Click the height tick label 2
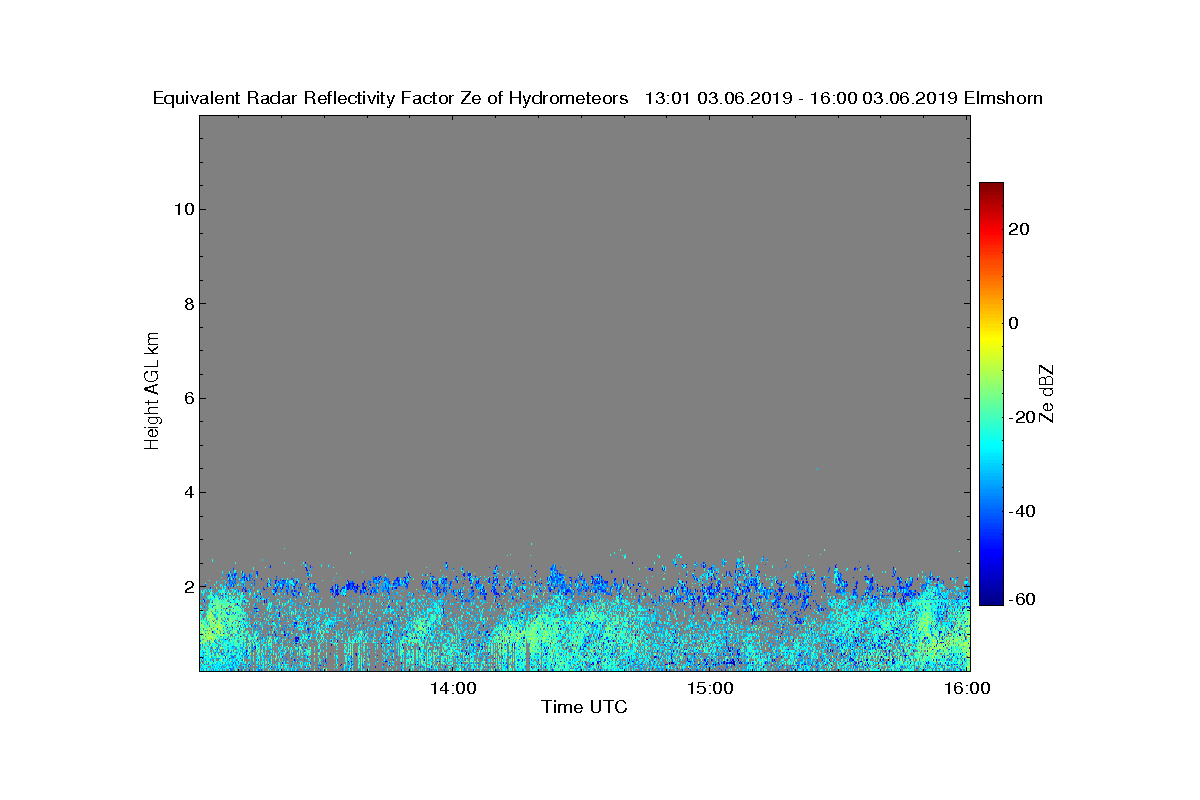This screenshot has height=800, width=1200. tap(187, 586)
